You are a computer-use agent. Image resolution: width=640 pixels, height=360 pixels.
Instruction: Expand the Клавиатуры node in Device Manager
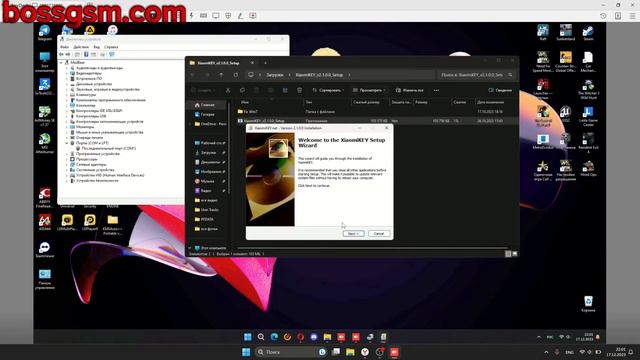click(67, 95)
